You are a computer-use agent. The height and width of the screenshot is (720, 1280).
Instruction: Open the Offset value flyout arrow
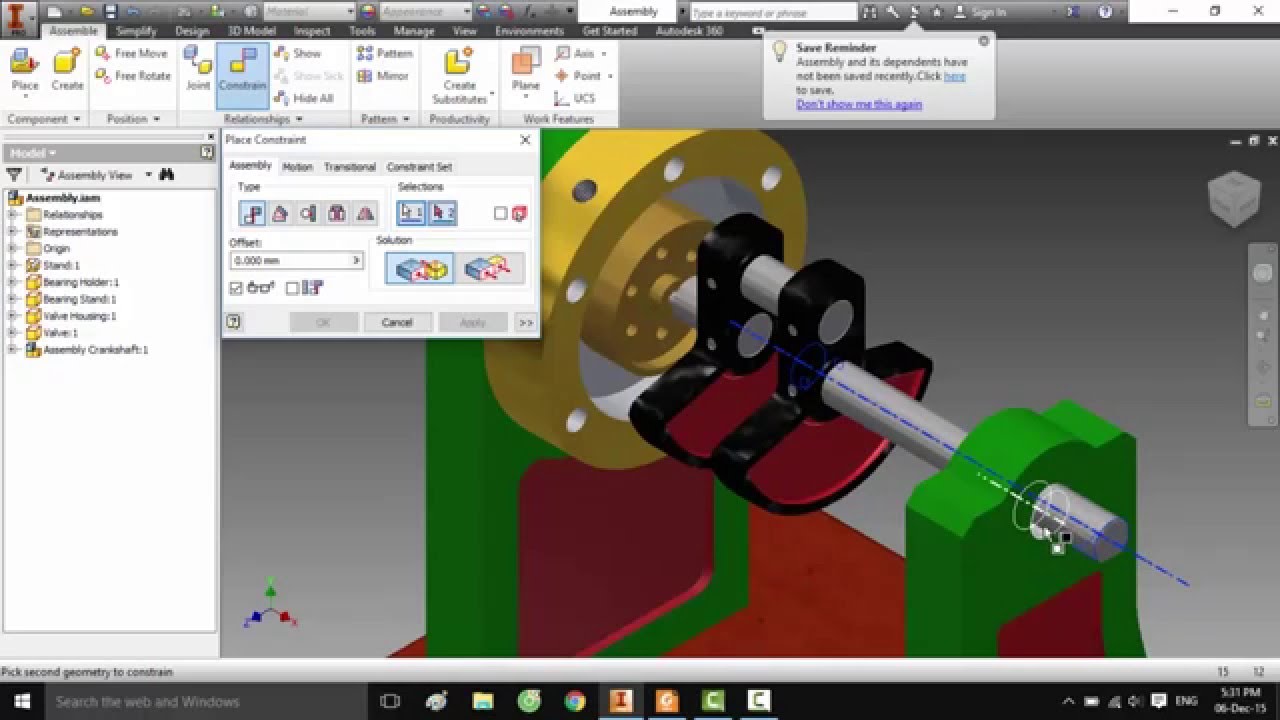pos(356,260)
